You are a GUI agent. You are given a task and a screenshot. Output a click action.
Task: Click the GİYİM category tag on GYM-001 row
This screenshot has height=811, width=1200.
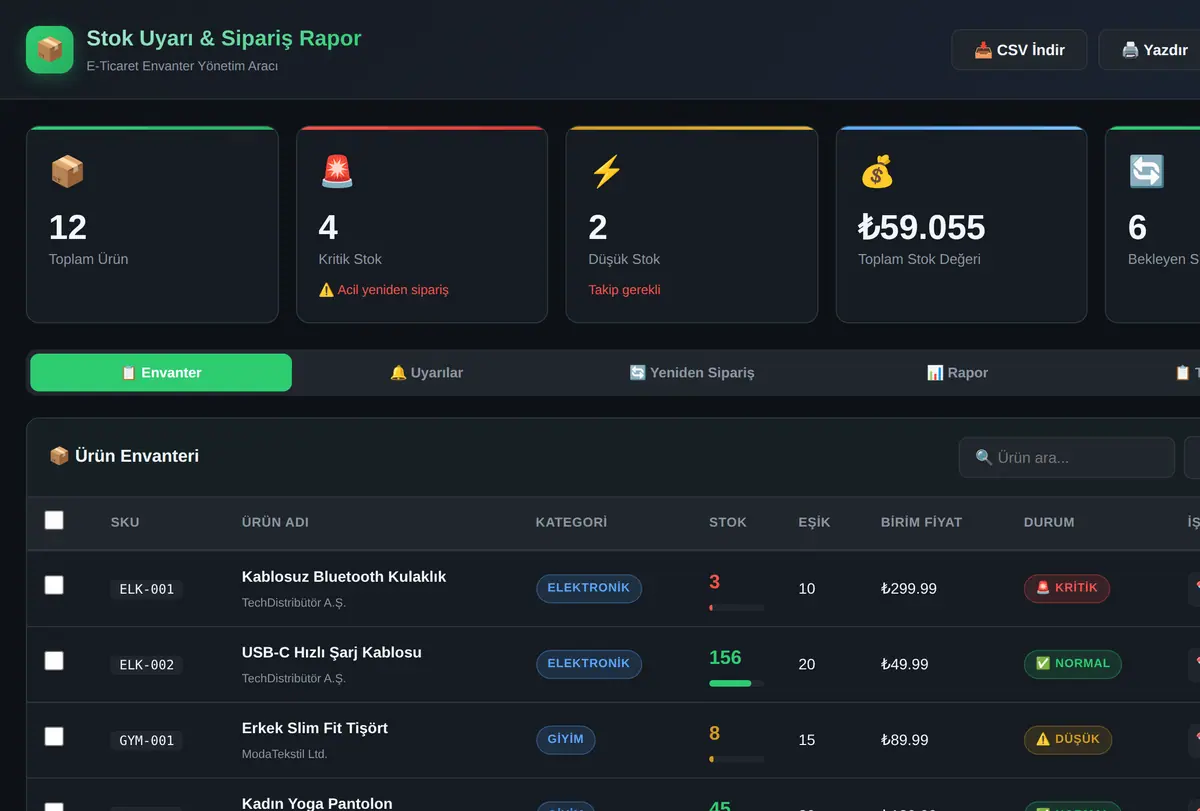click(x=566, y=740)
